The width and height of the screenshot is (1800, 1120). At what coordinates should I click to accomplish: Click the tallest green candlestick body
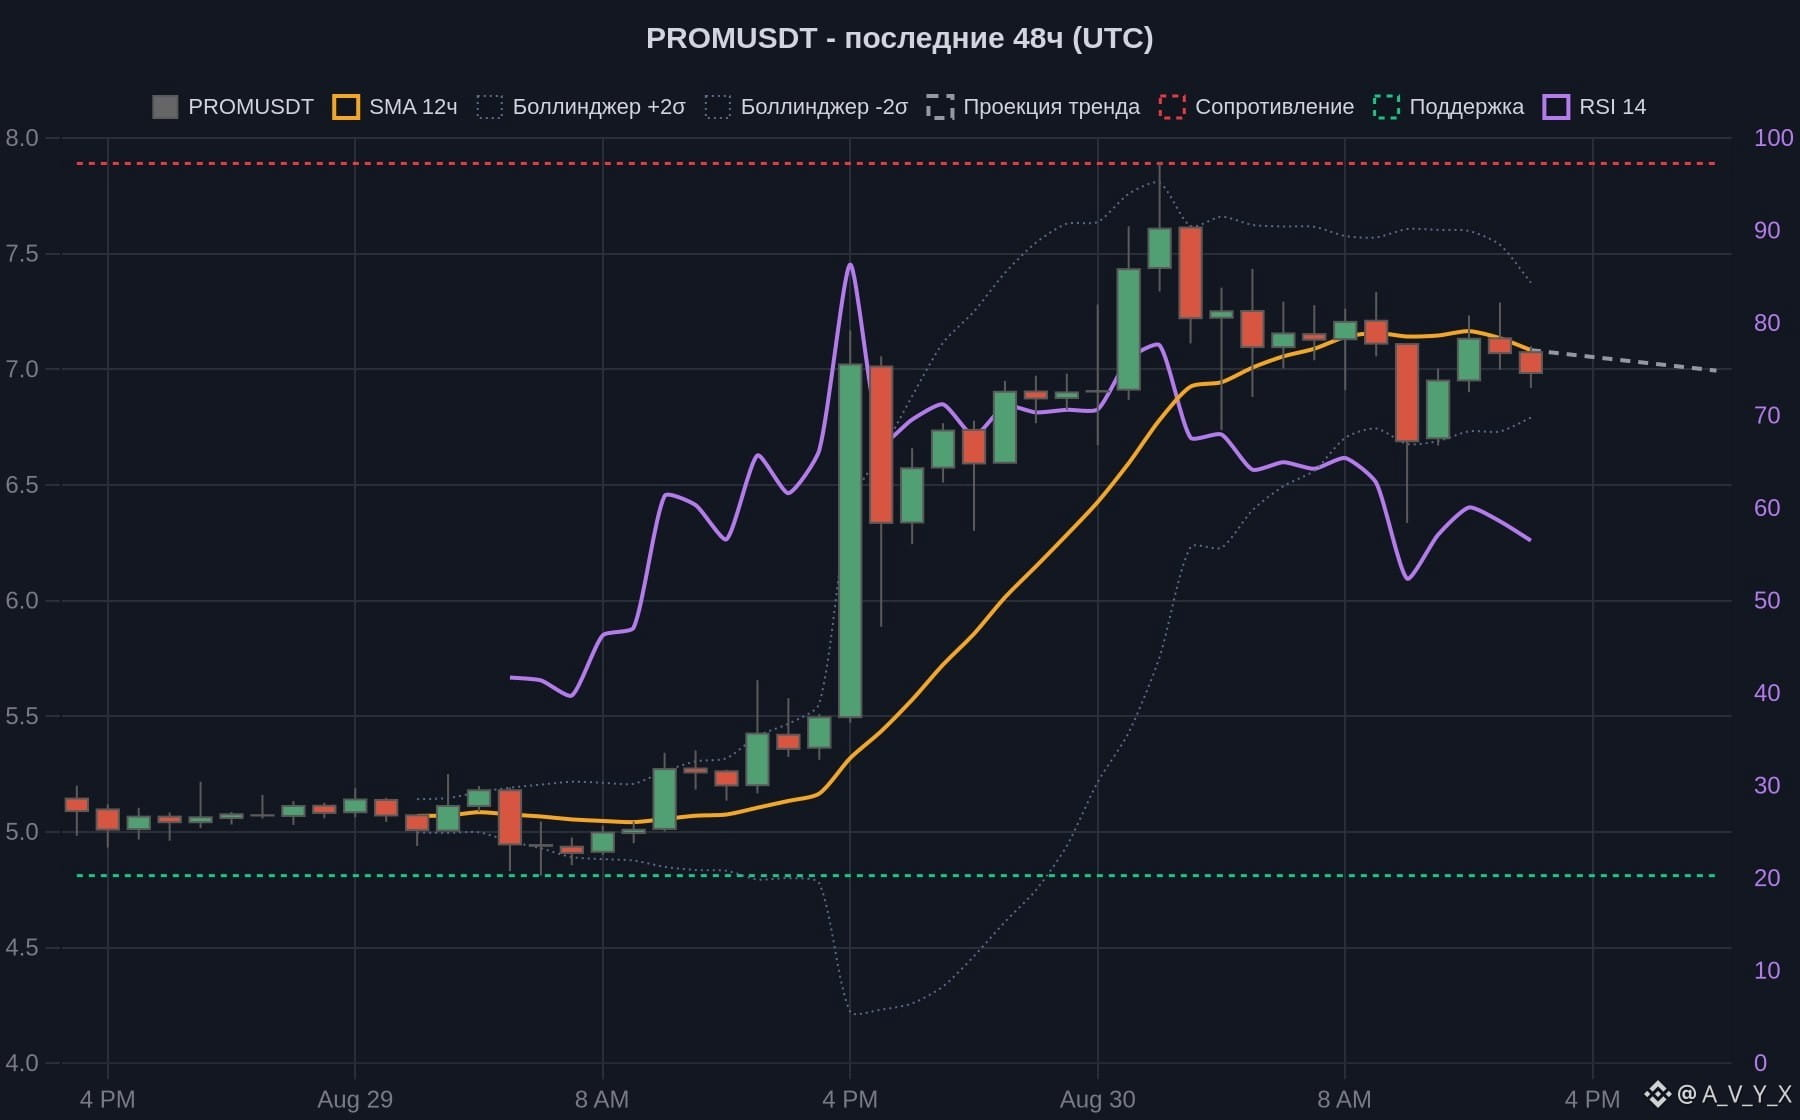tap(850, 540)
